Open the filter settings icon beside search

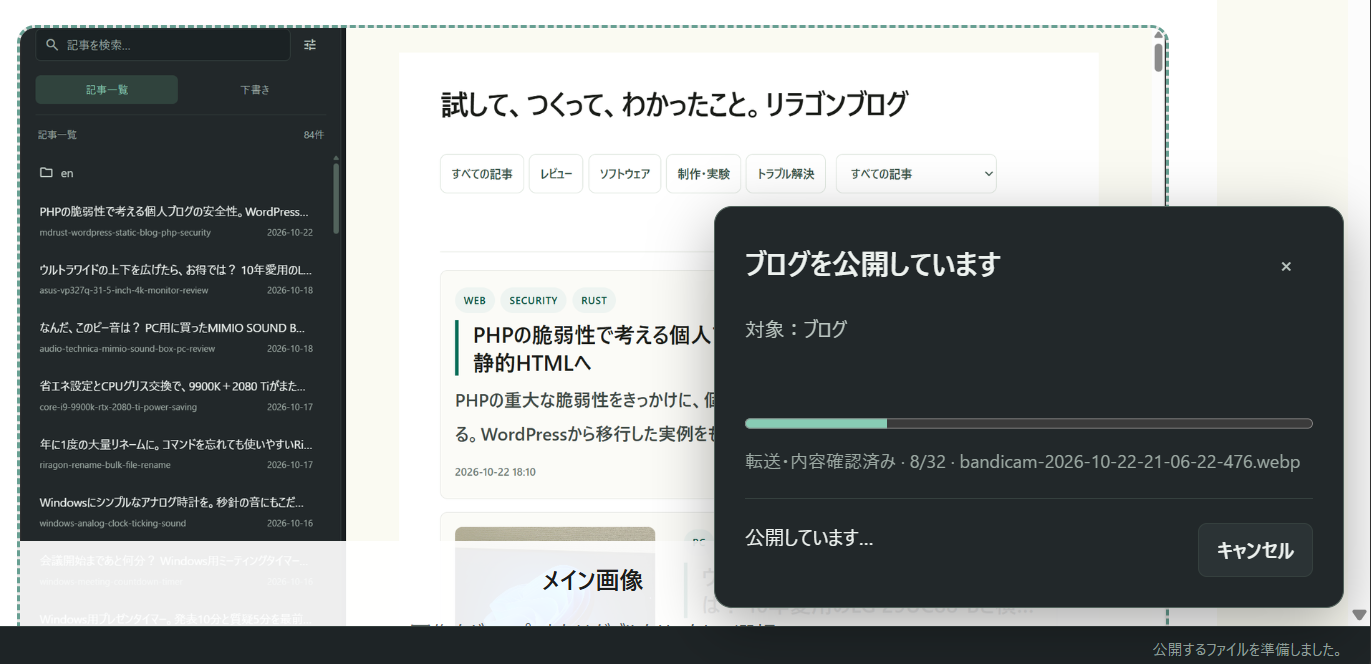(310, 45)
